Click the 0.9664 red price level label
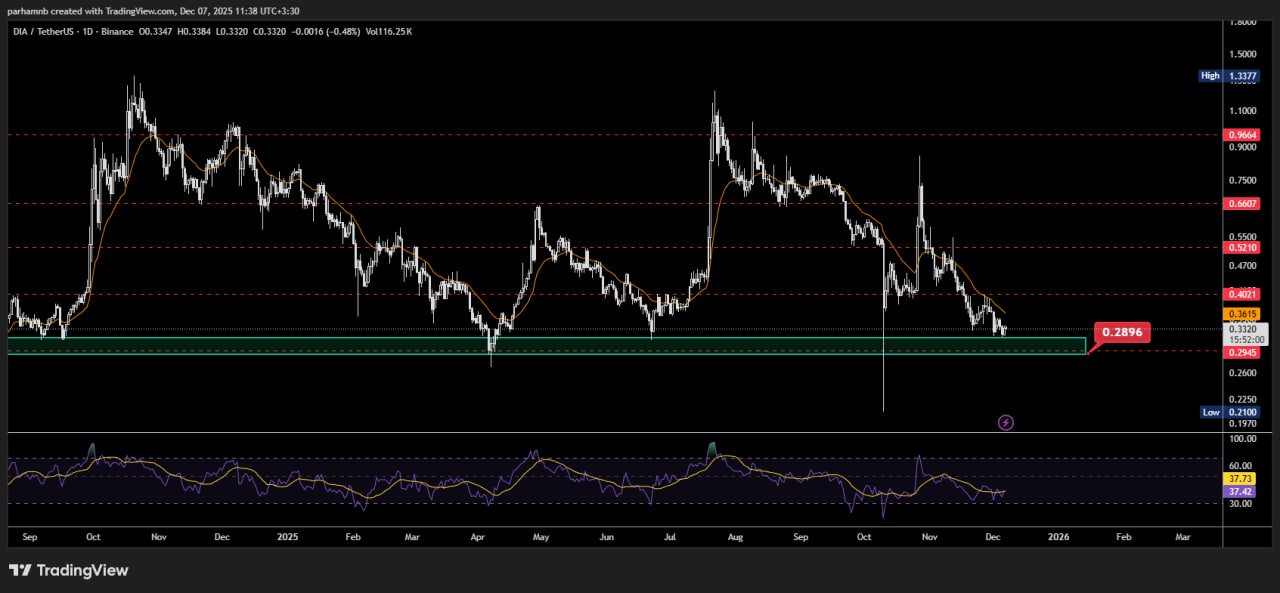 (1241, 134)
